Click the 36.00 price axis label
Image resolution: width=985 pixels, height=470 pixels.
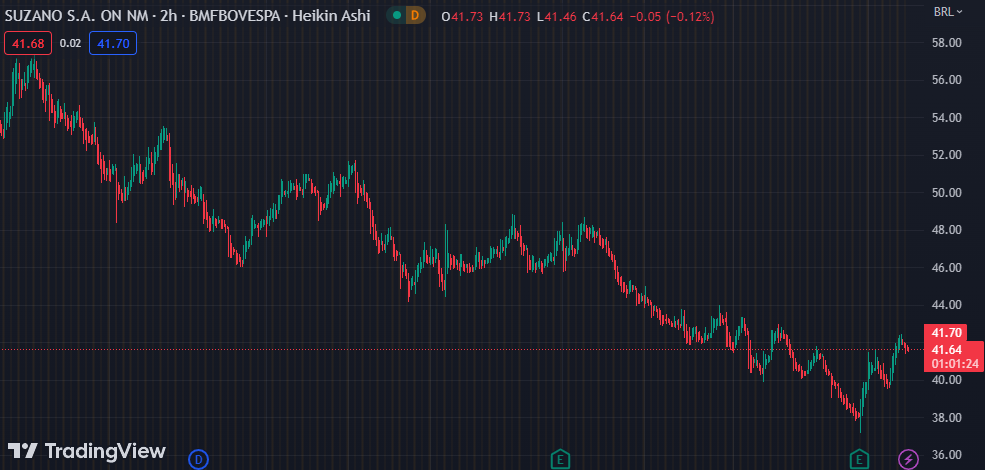pos(947,455)
